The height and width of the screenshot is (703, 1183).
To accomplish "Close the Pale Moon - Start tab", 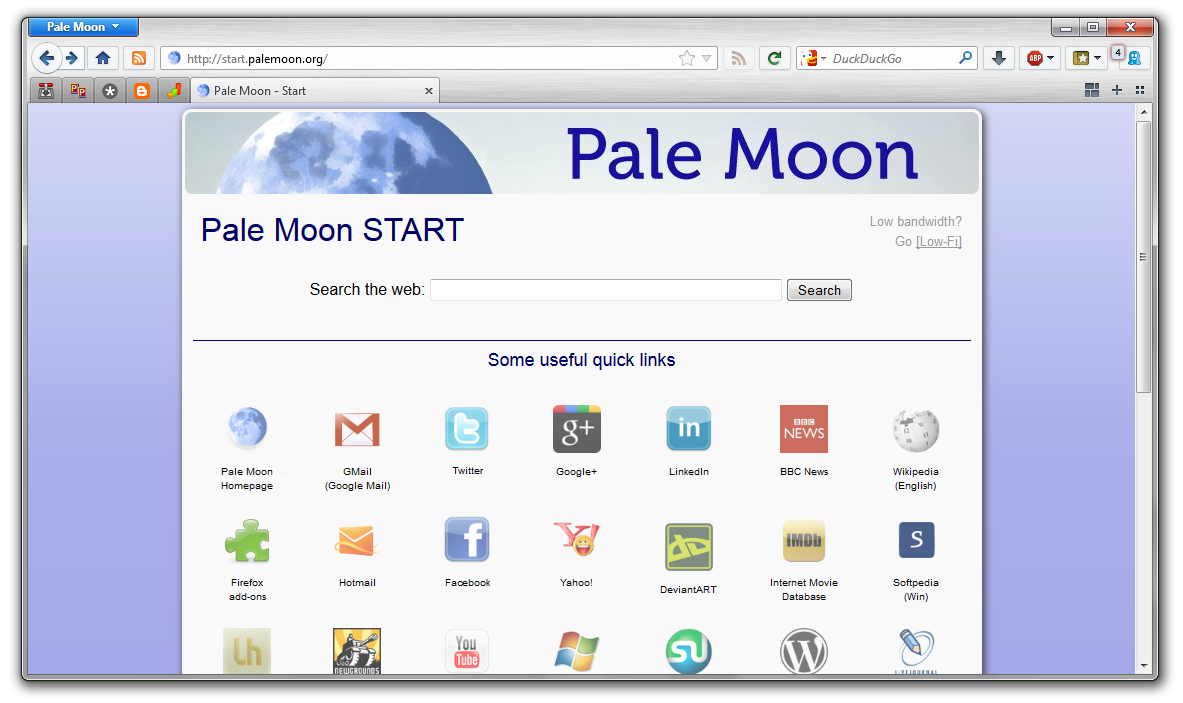I will [429, 91].
